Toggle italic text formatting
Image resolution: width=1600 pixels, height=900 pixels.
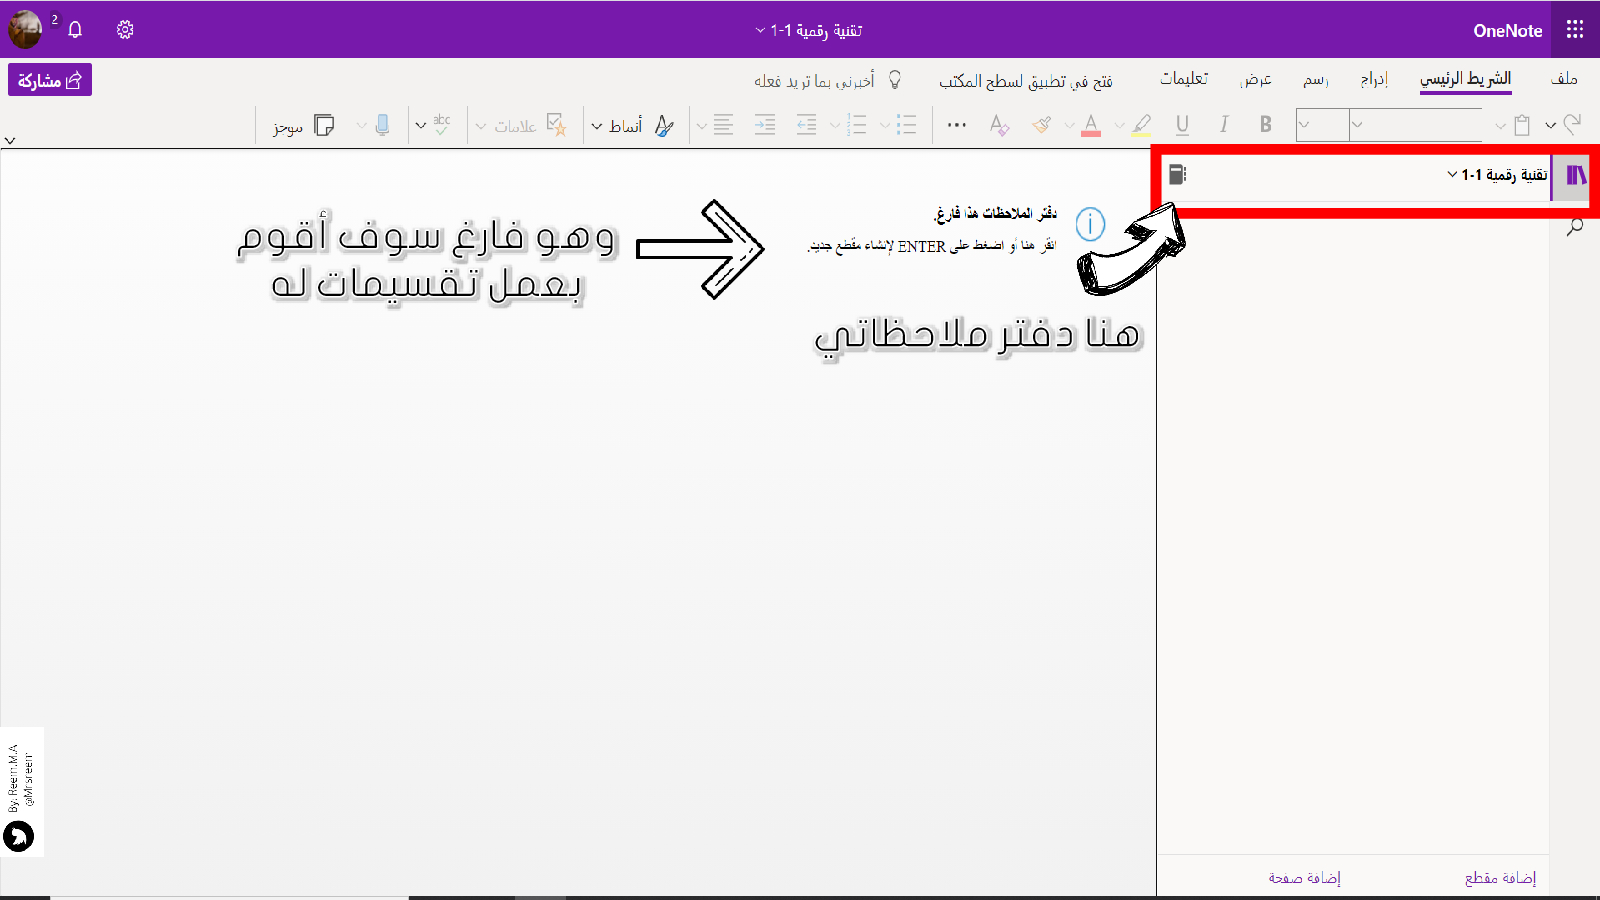(x=1224, y=125)
